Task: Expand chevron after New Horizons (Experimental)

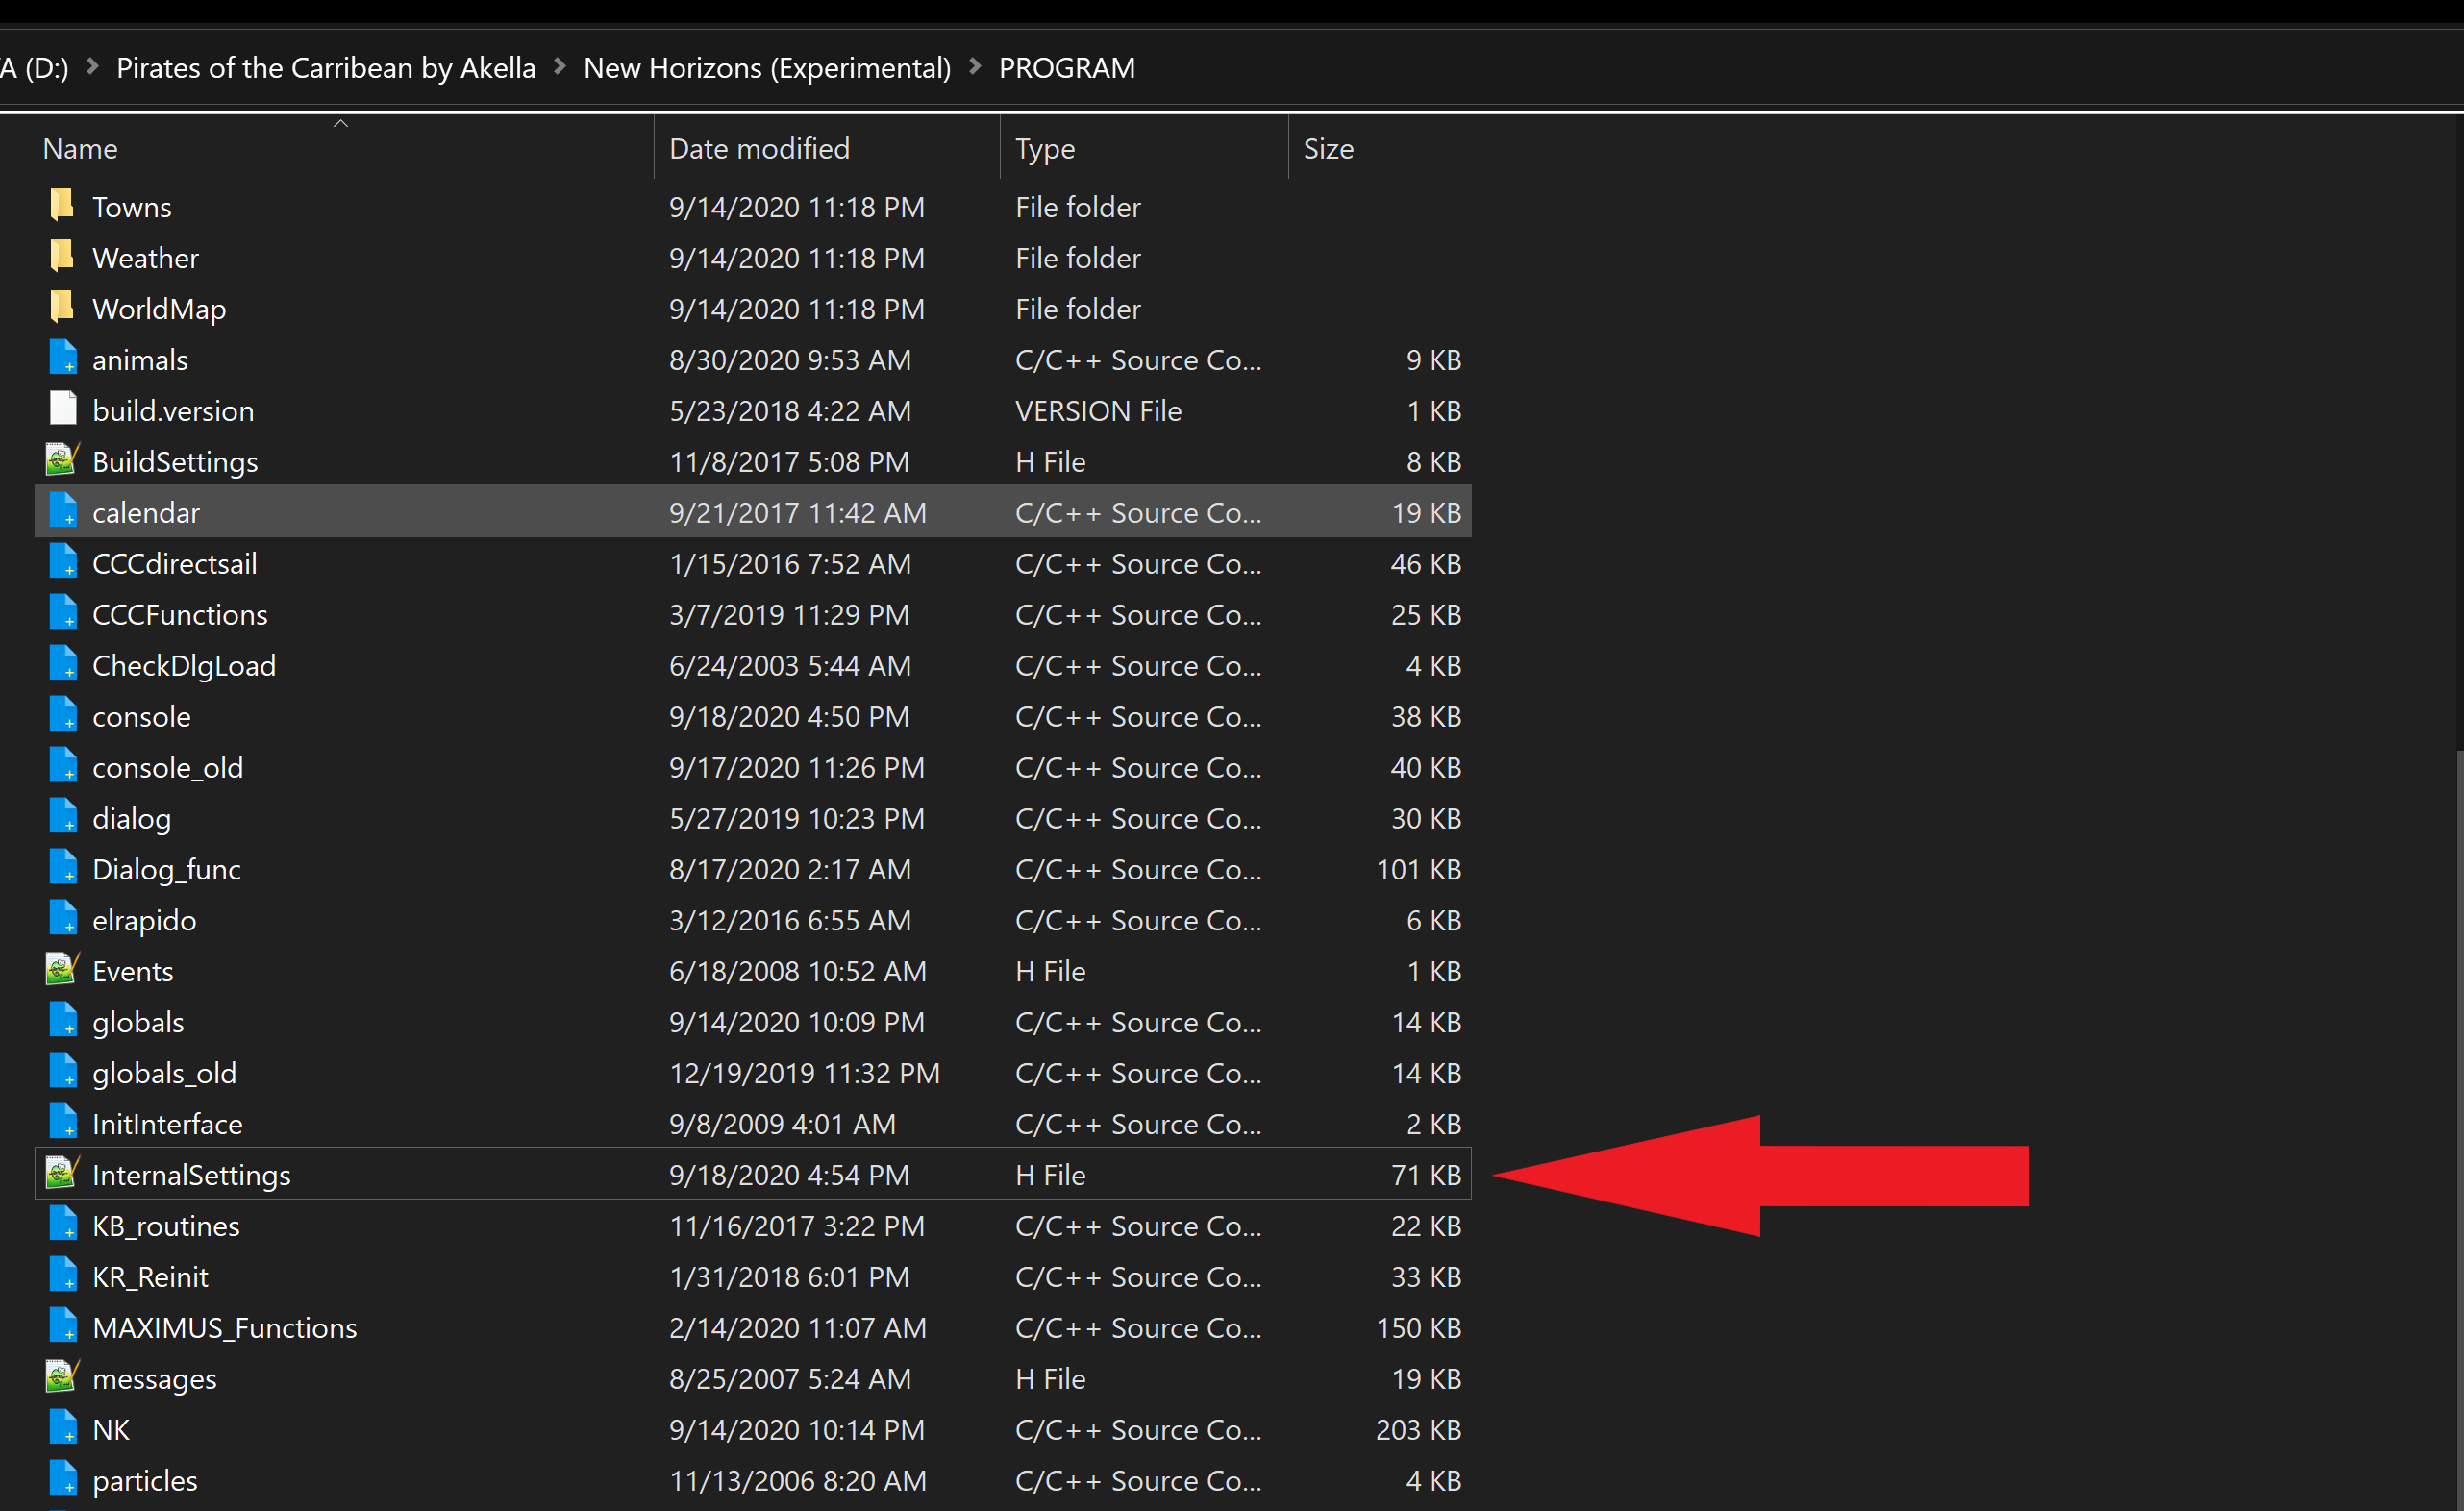Action: click(x=975, y=66)
